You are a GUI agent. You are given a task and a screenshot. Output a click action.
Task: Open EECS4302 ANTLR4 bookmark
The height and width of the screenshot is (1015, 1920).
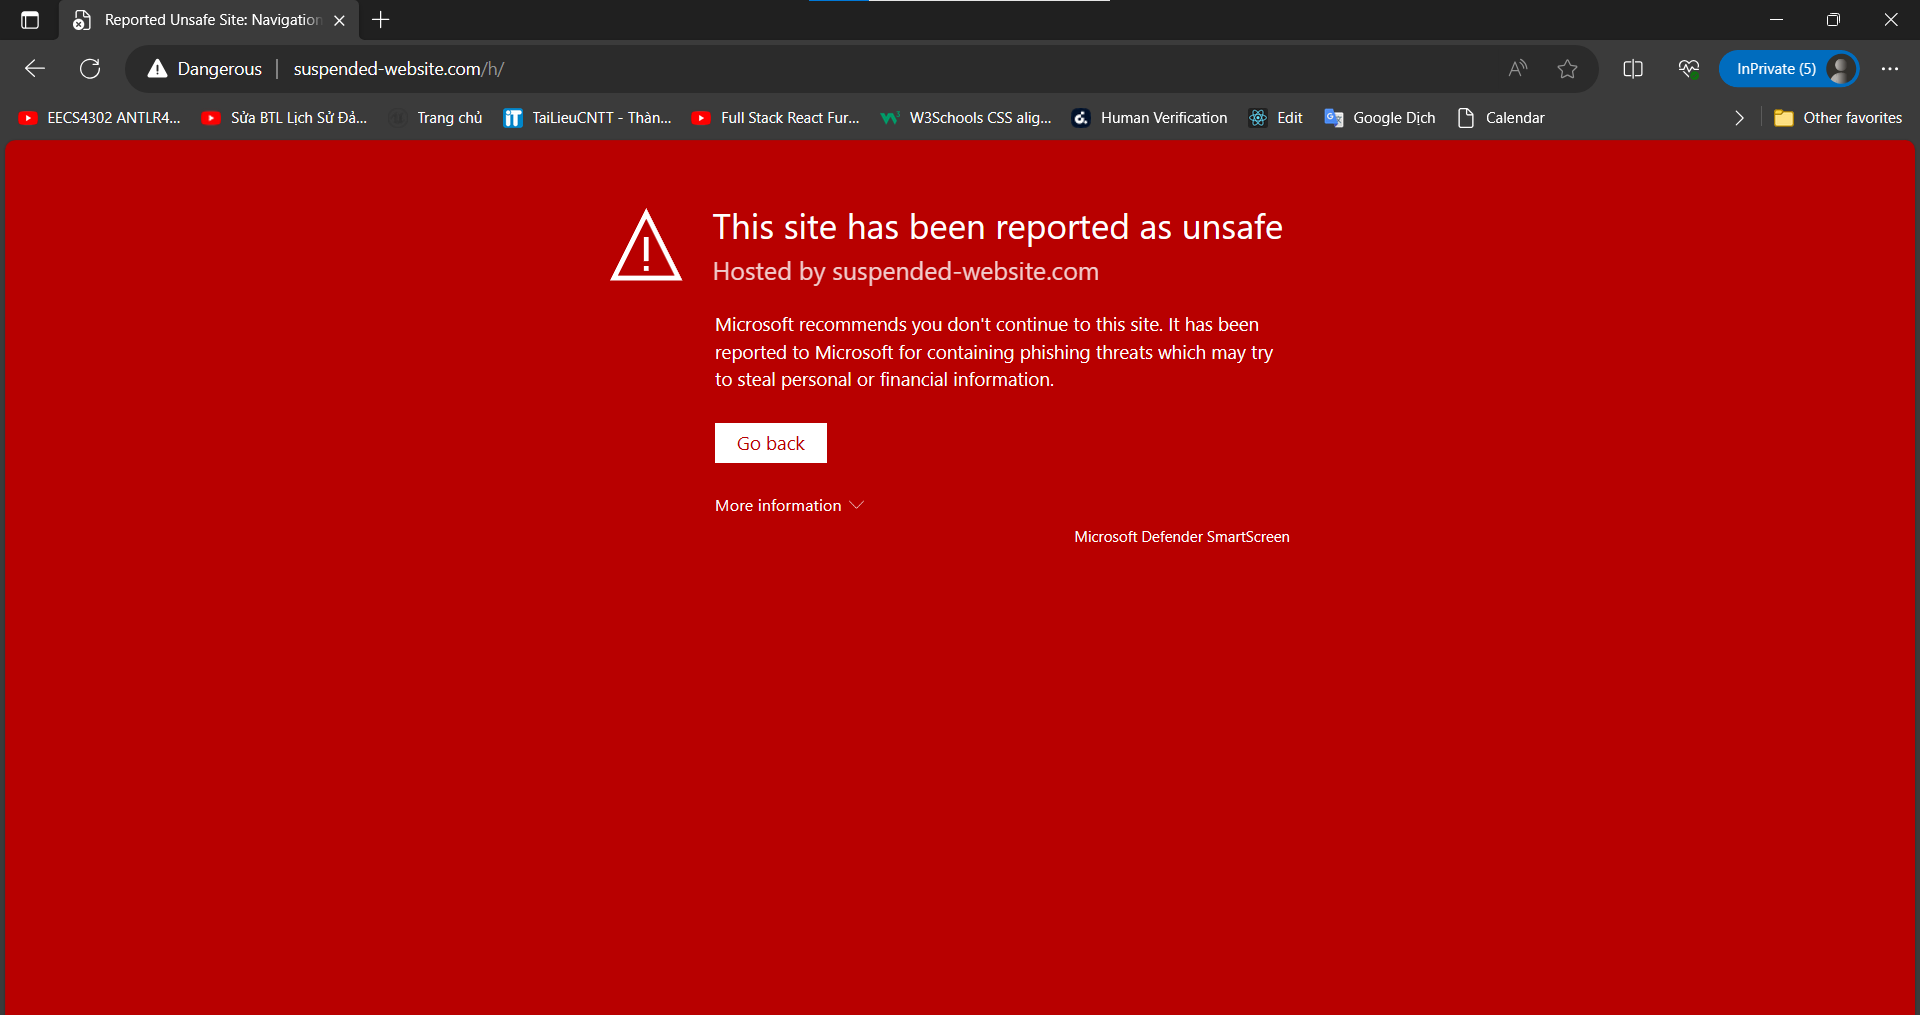tap(100, 118)
